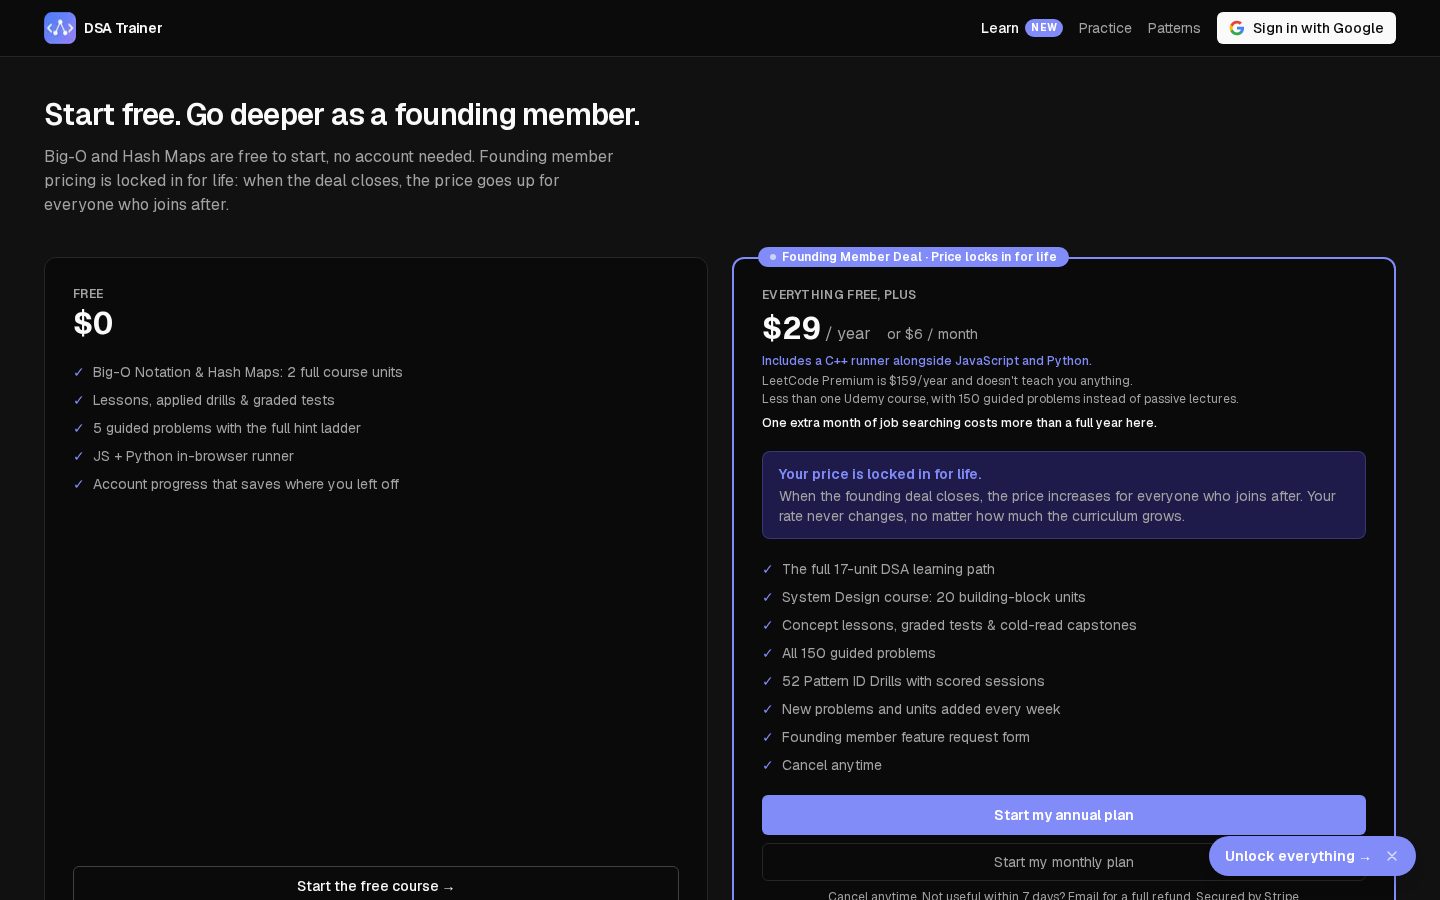Click the checkmark next to All 150 guided problems

click(x=768, y=653)
